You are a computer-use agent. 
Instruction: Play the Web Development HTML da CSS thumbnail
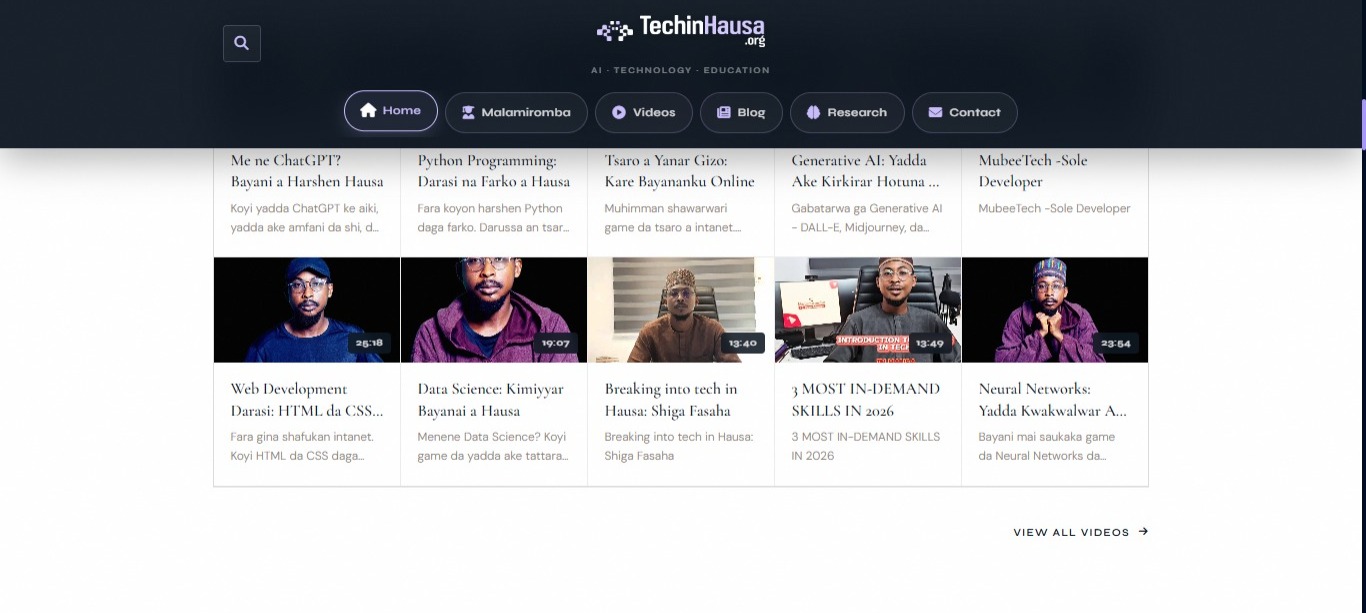coord(306,309)
